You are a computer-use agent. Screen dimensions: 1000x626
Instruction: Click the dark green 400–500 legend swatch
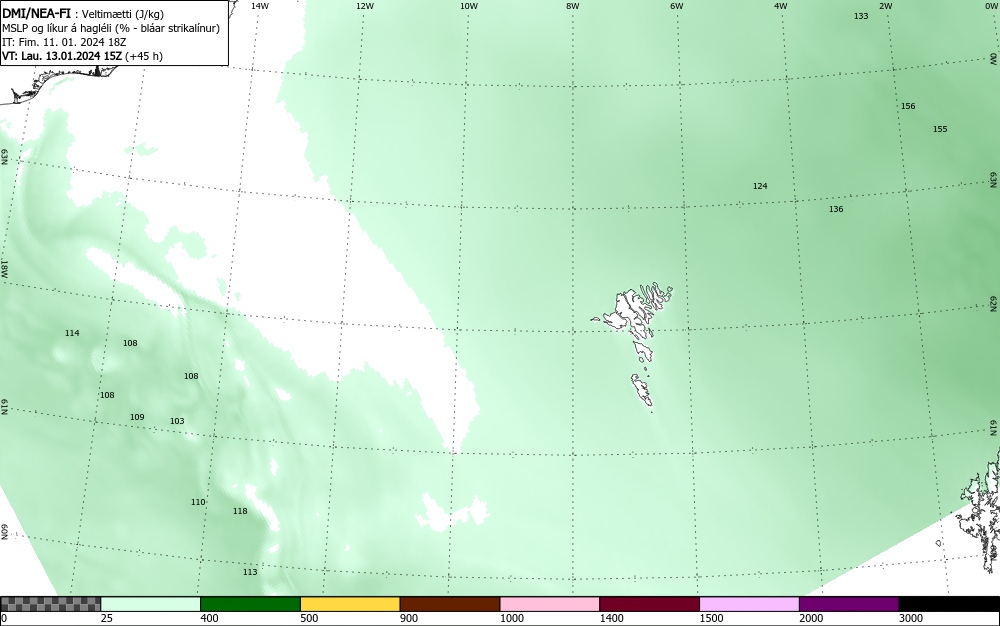coord(250,604)
